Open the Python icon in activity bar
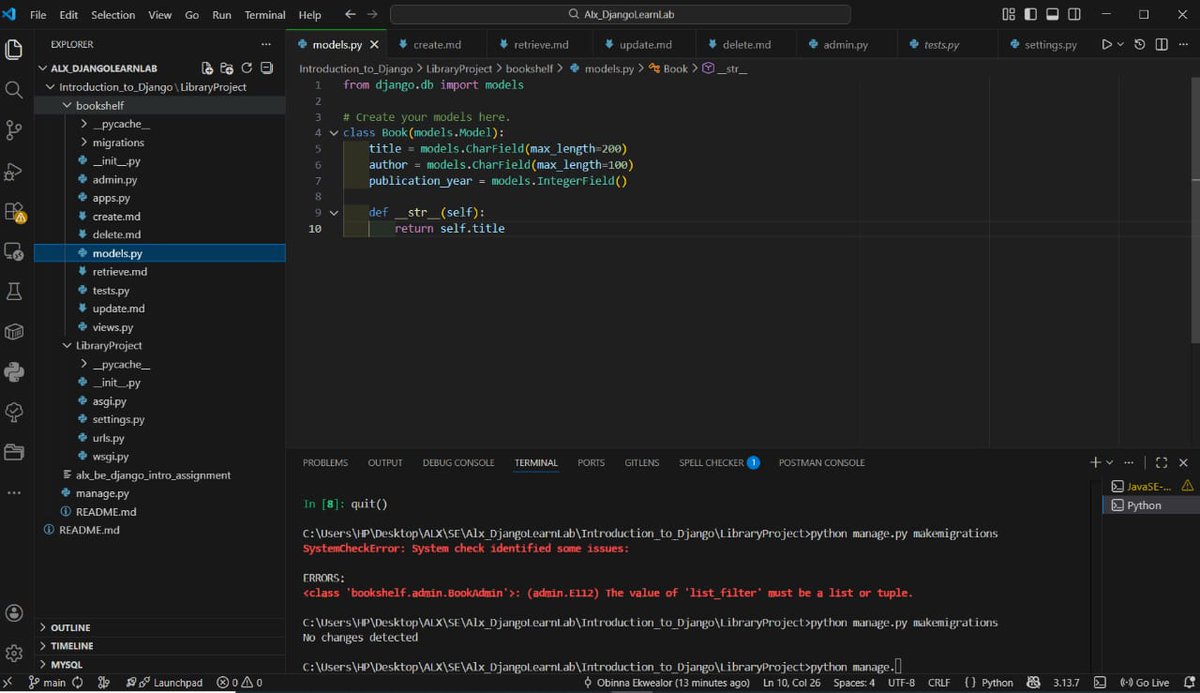1200x693 pixels. (14, 372)
